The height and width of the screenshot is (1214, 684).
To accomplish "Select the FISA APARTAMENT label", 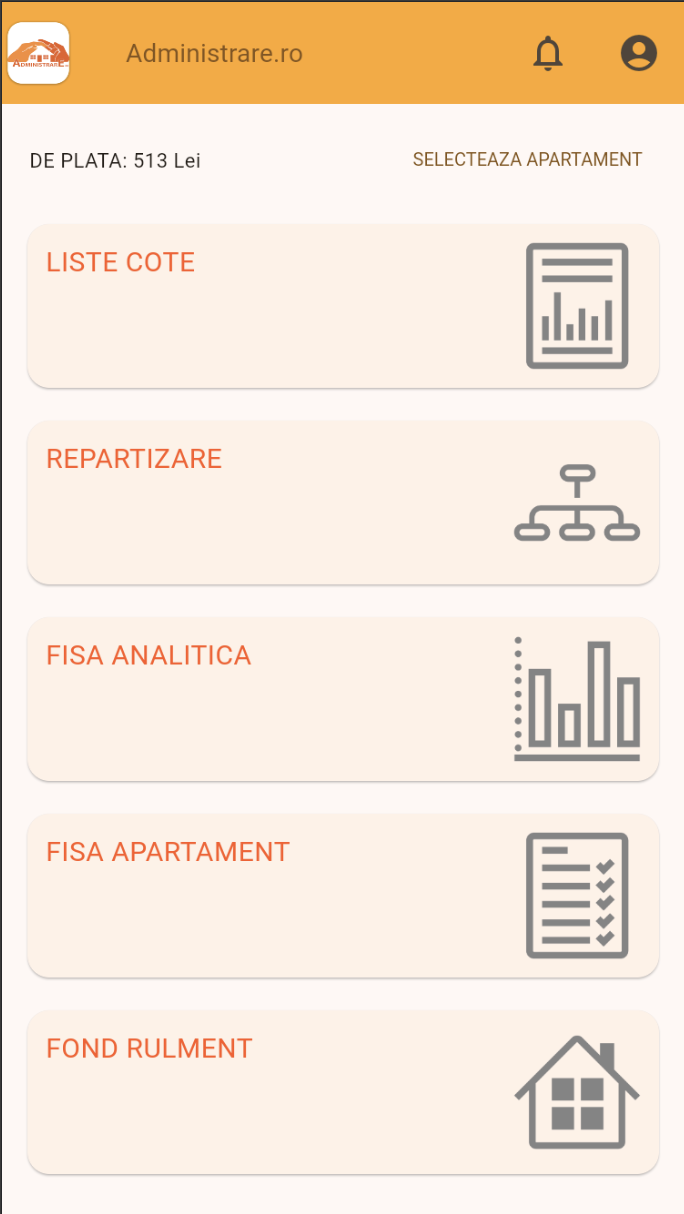I will pyautogui.click(x=168, y=852).
